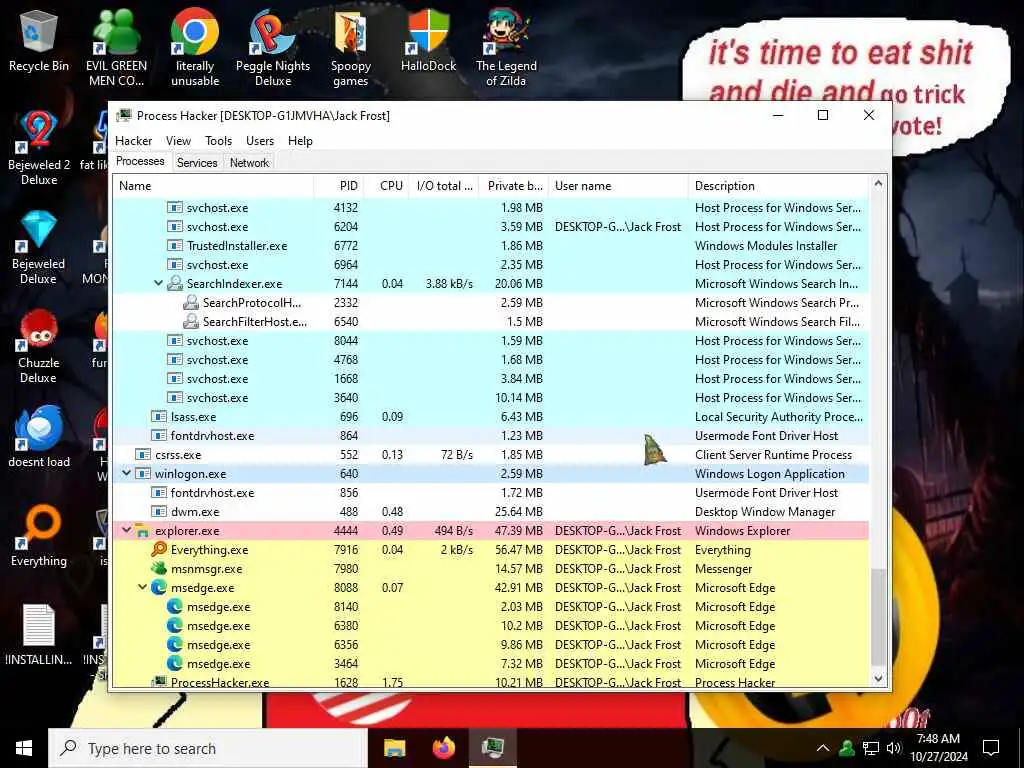Select the Processes tab
Viewport: 1024px width, 768px height.
[140, 161]
